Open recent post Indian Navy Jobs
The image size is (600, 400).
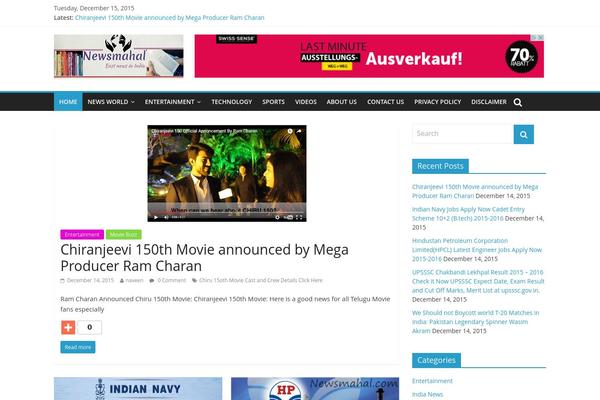(x=468, y=214)
